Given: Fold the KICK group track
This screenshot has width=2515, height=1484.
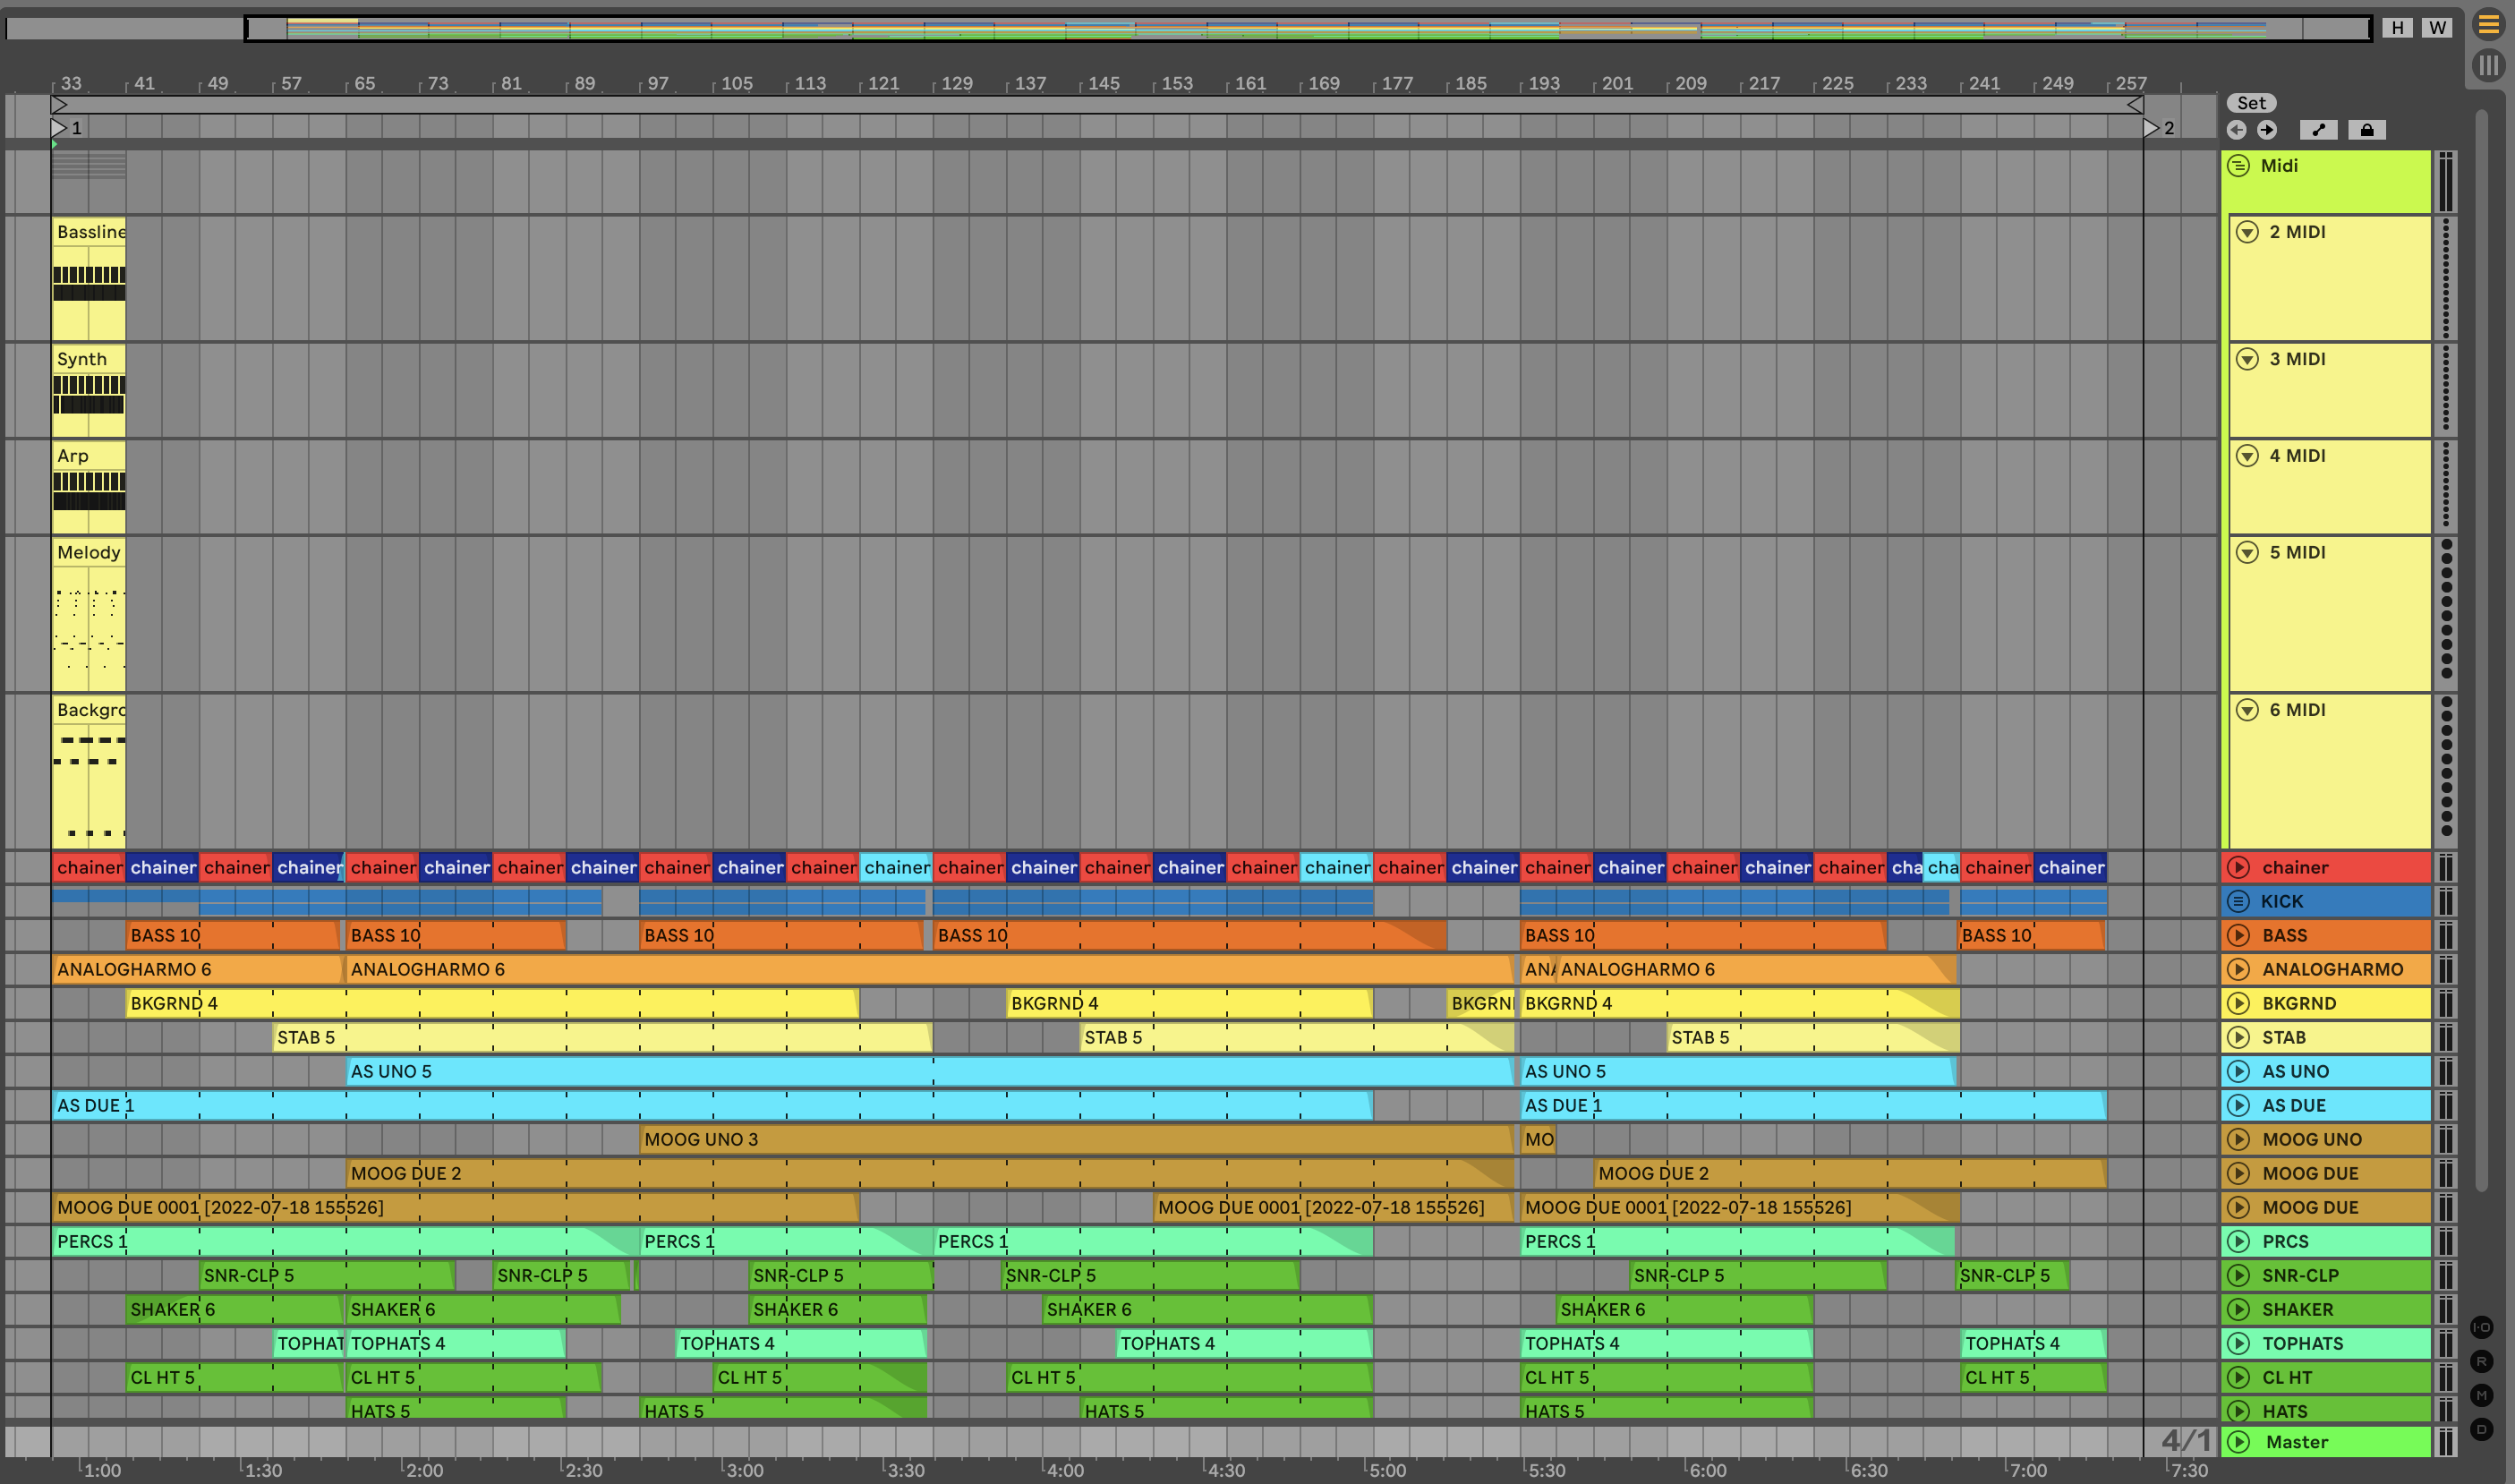Looking at the screenshot, I should [x=2239, y=902].
